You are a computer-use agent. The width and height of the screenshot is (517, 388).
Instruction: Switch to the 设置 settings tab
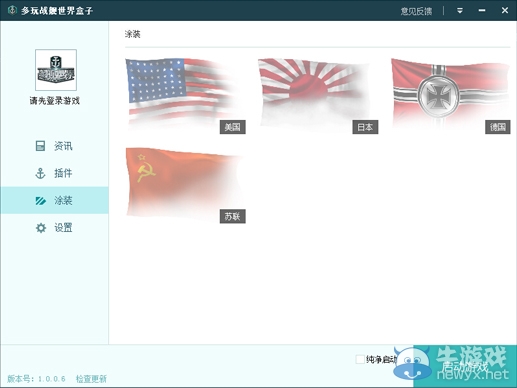pyautogui.click(x=54, y=228)
